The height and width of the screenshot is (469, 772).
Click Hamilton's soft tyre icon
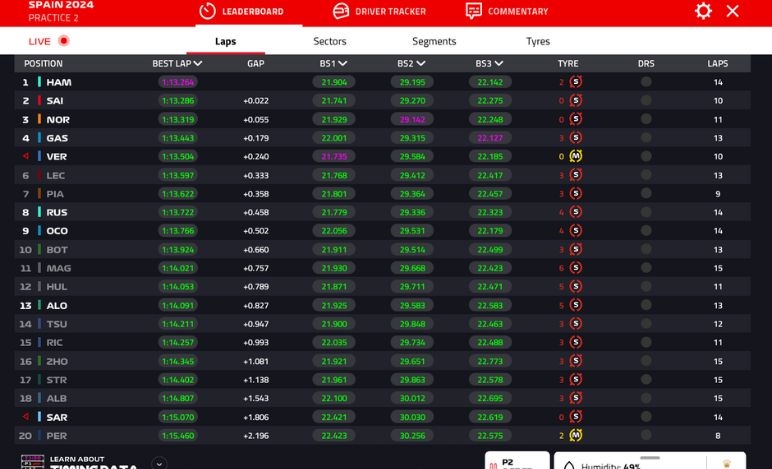coord(576,82)
